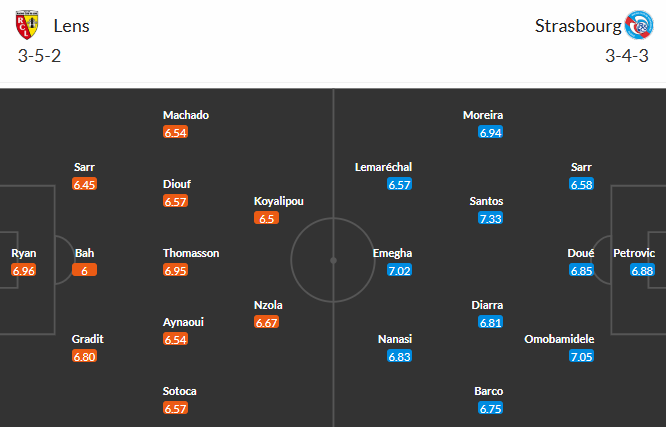
Task: Select player Machado on the pitch
Action: point(186,115)
